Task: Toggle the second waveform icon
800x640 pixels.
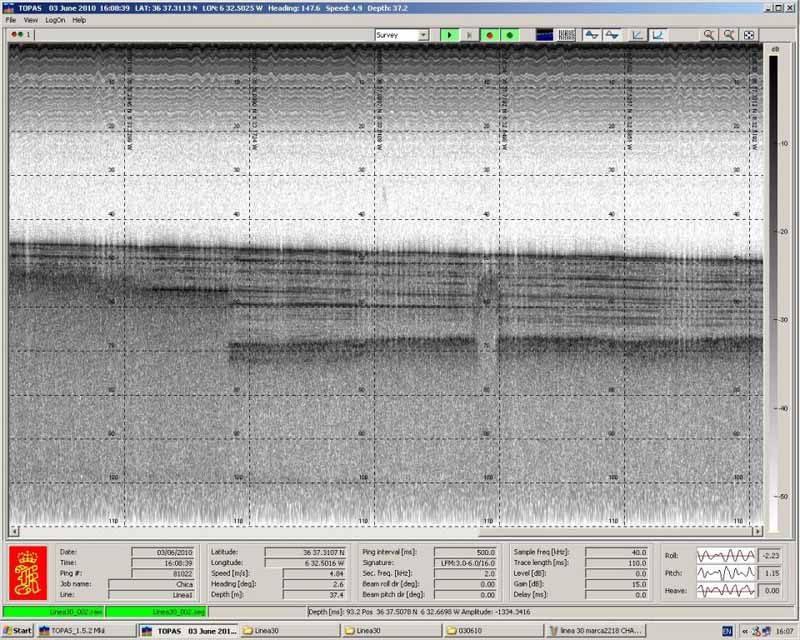Action: [611, 34]
